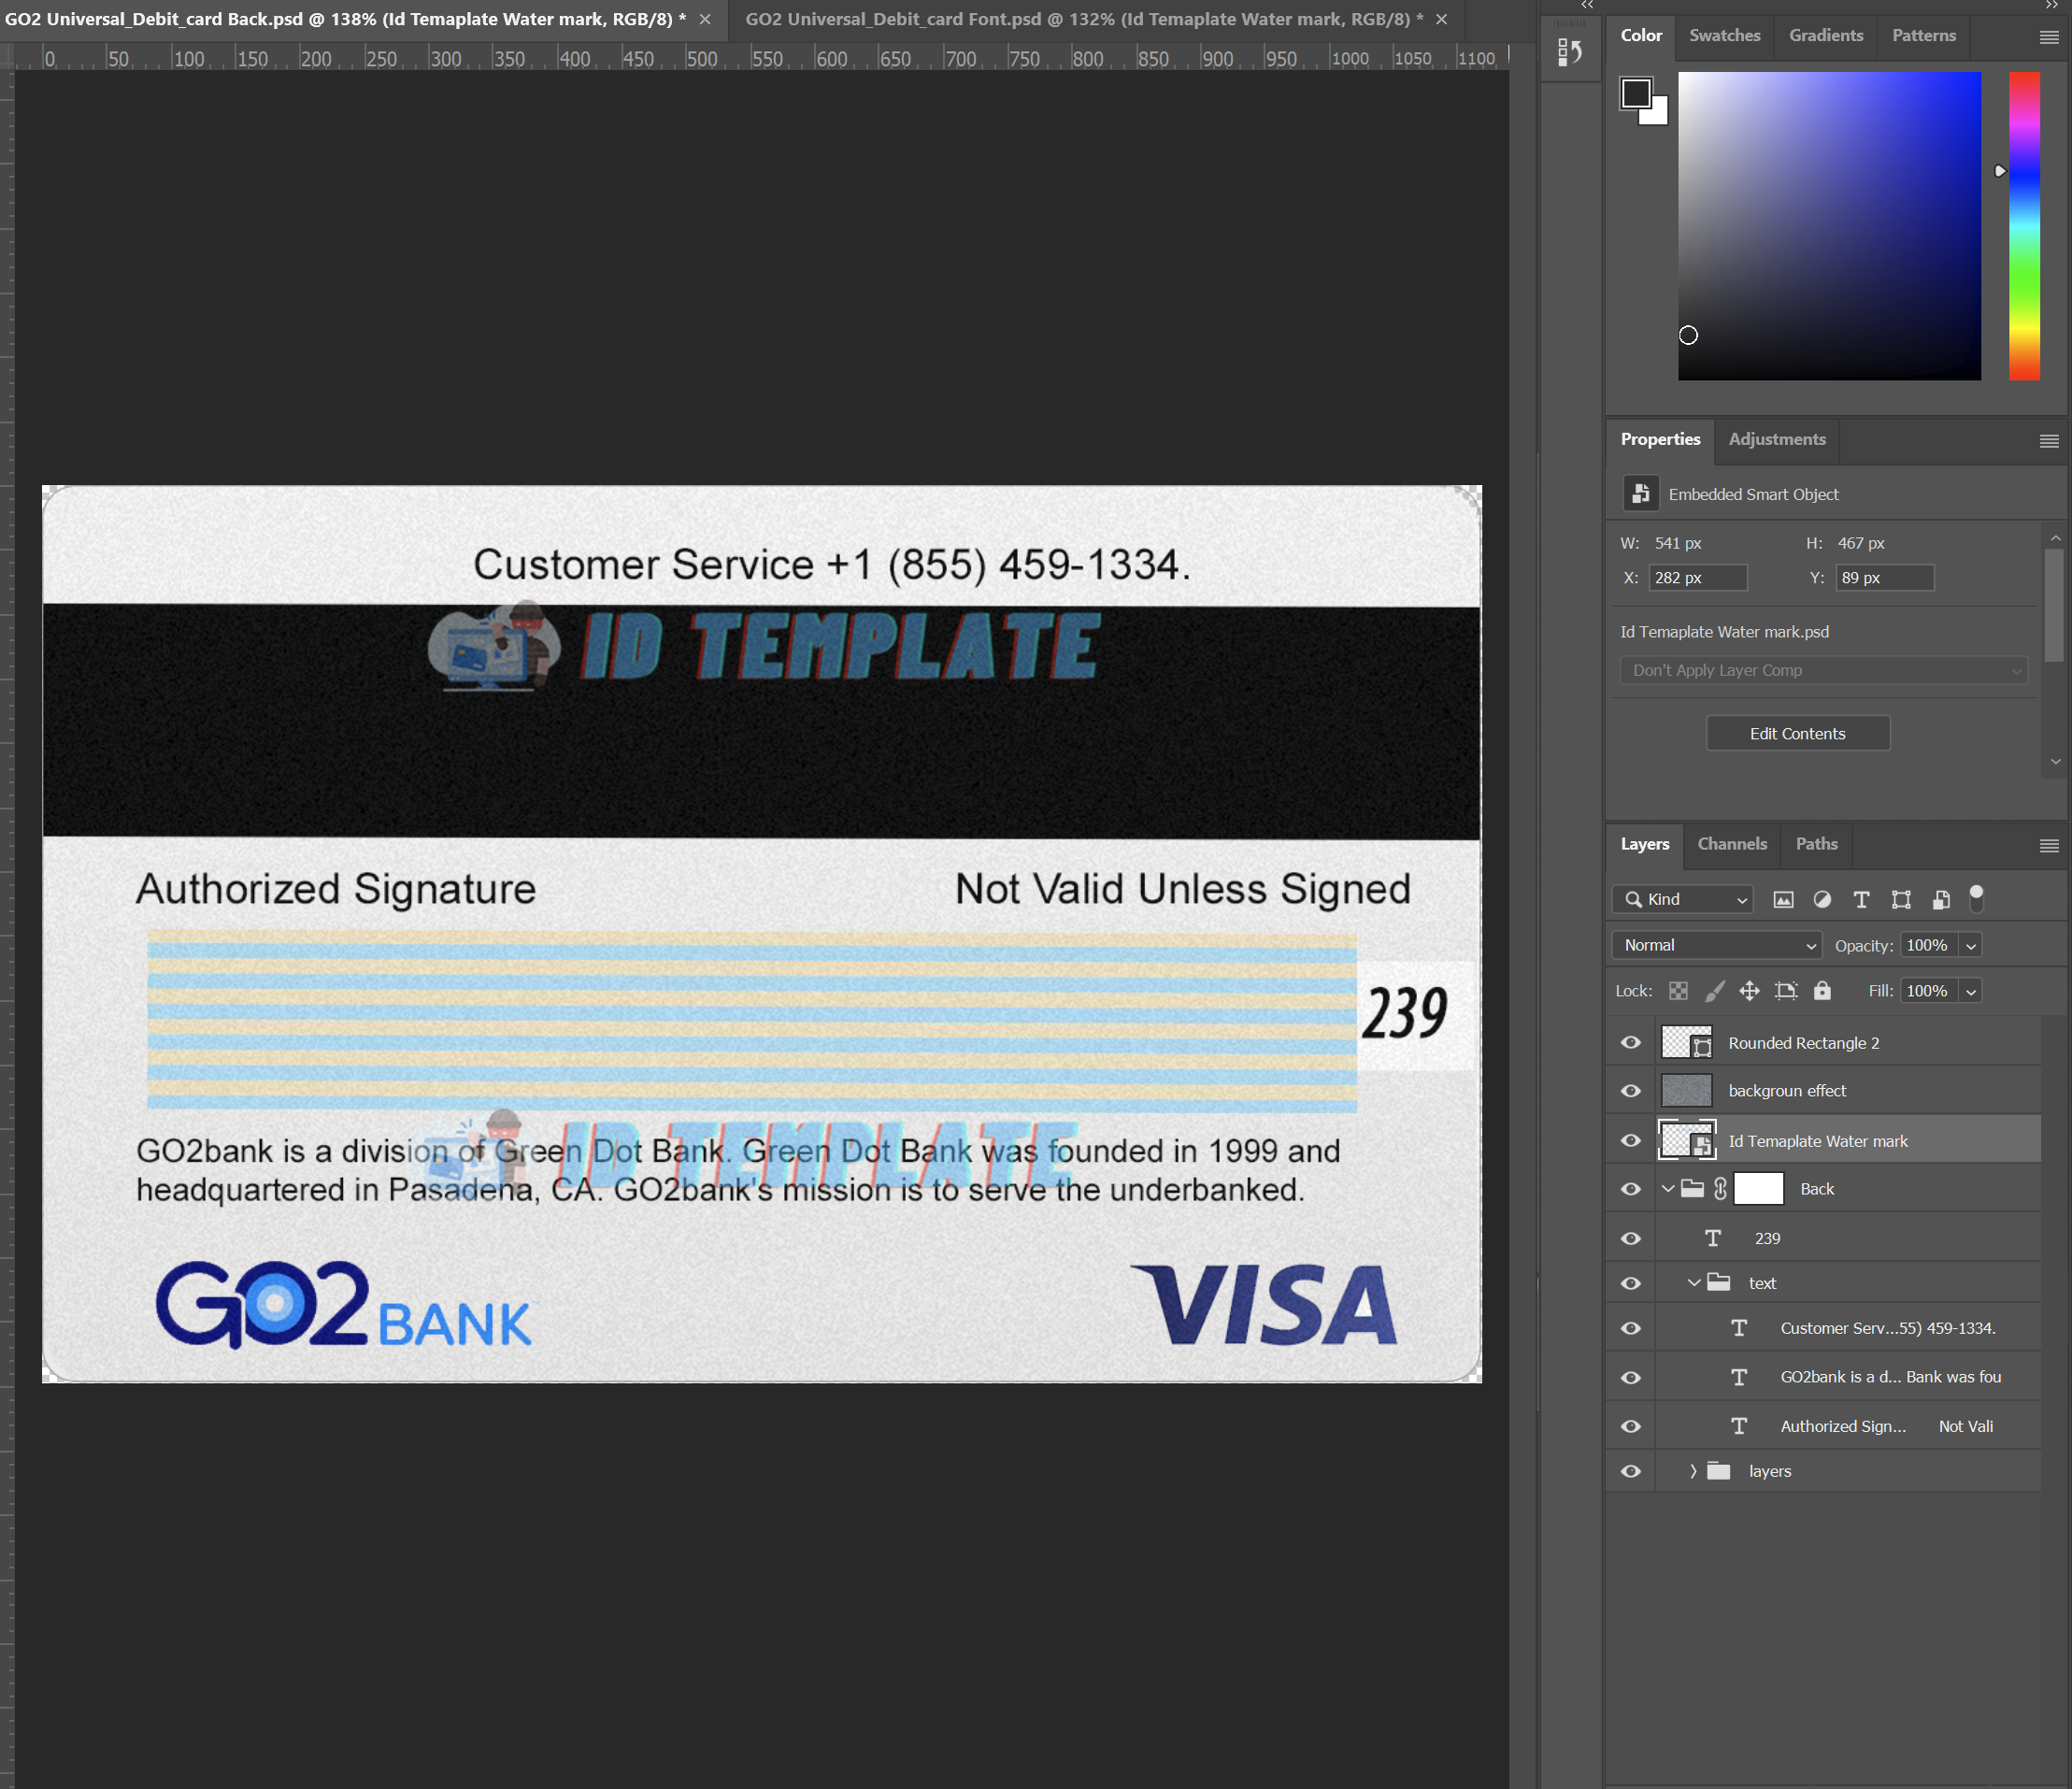
Task: Toggle visibility of the text group
Action: (x=1631, y=1283)
